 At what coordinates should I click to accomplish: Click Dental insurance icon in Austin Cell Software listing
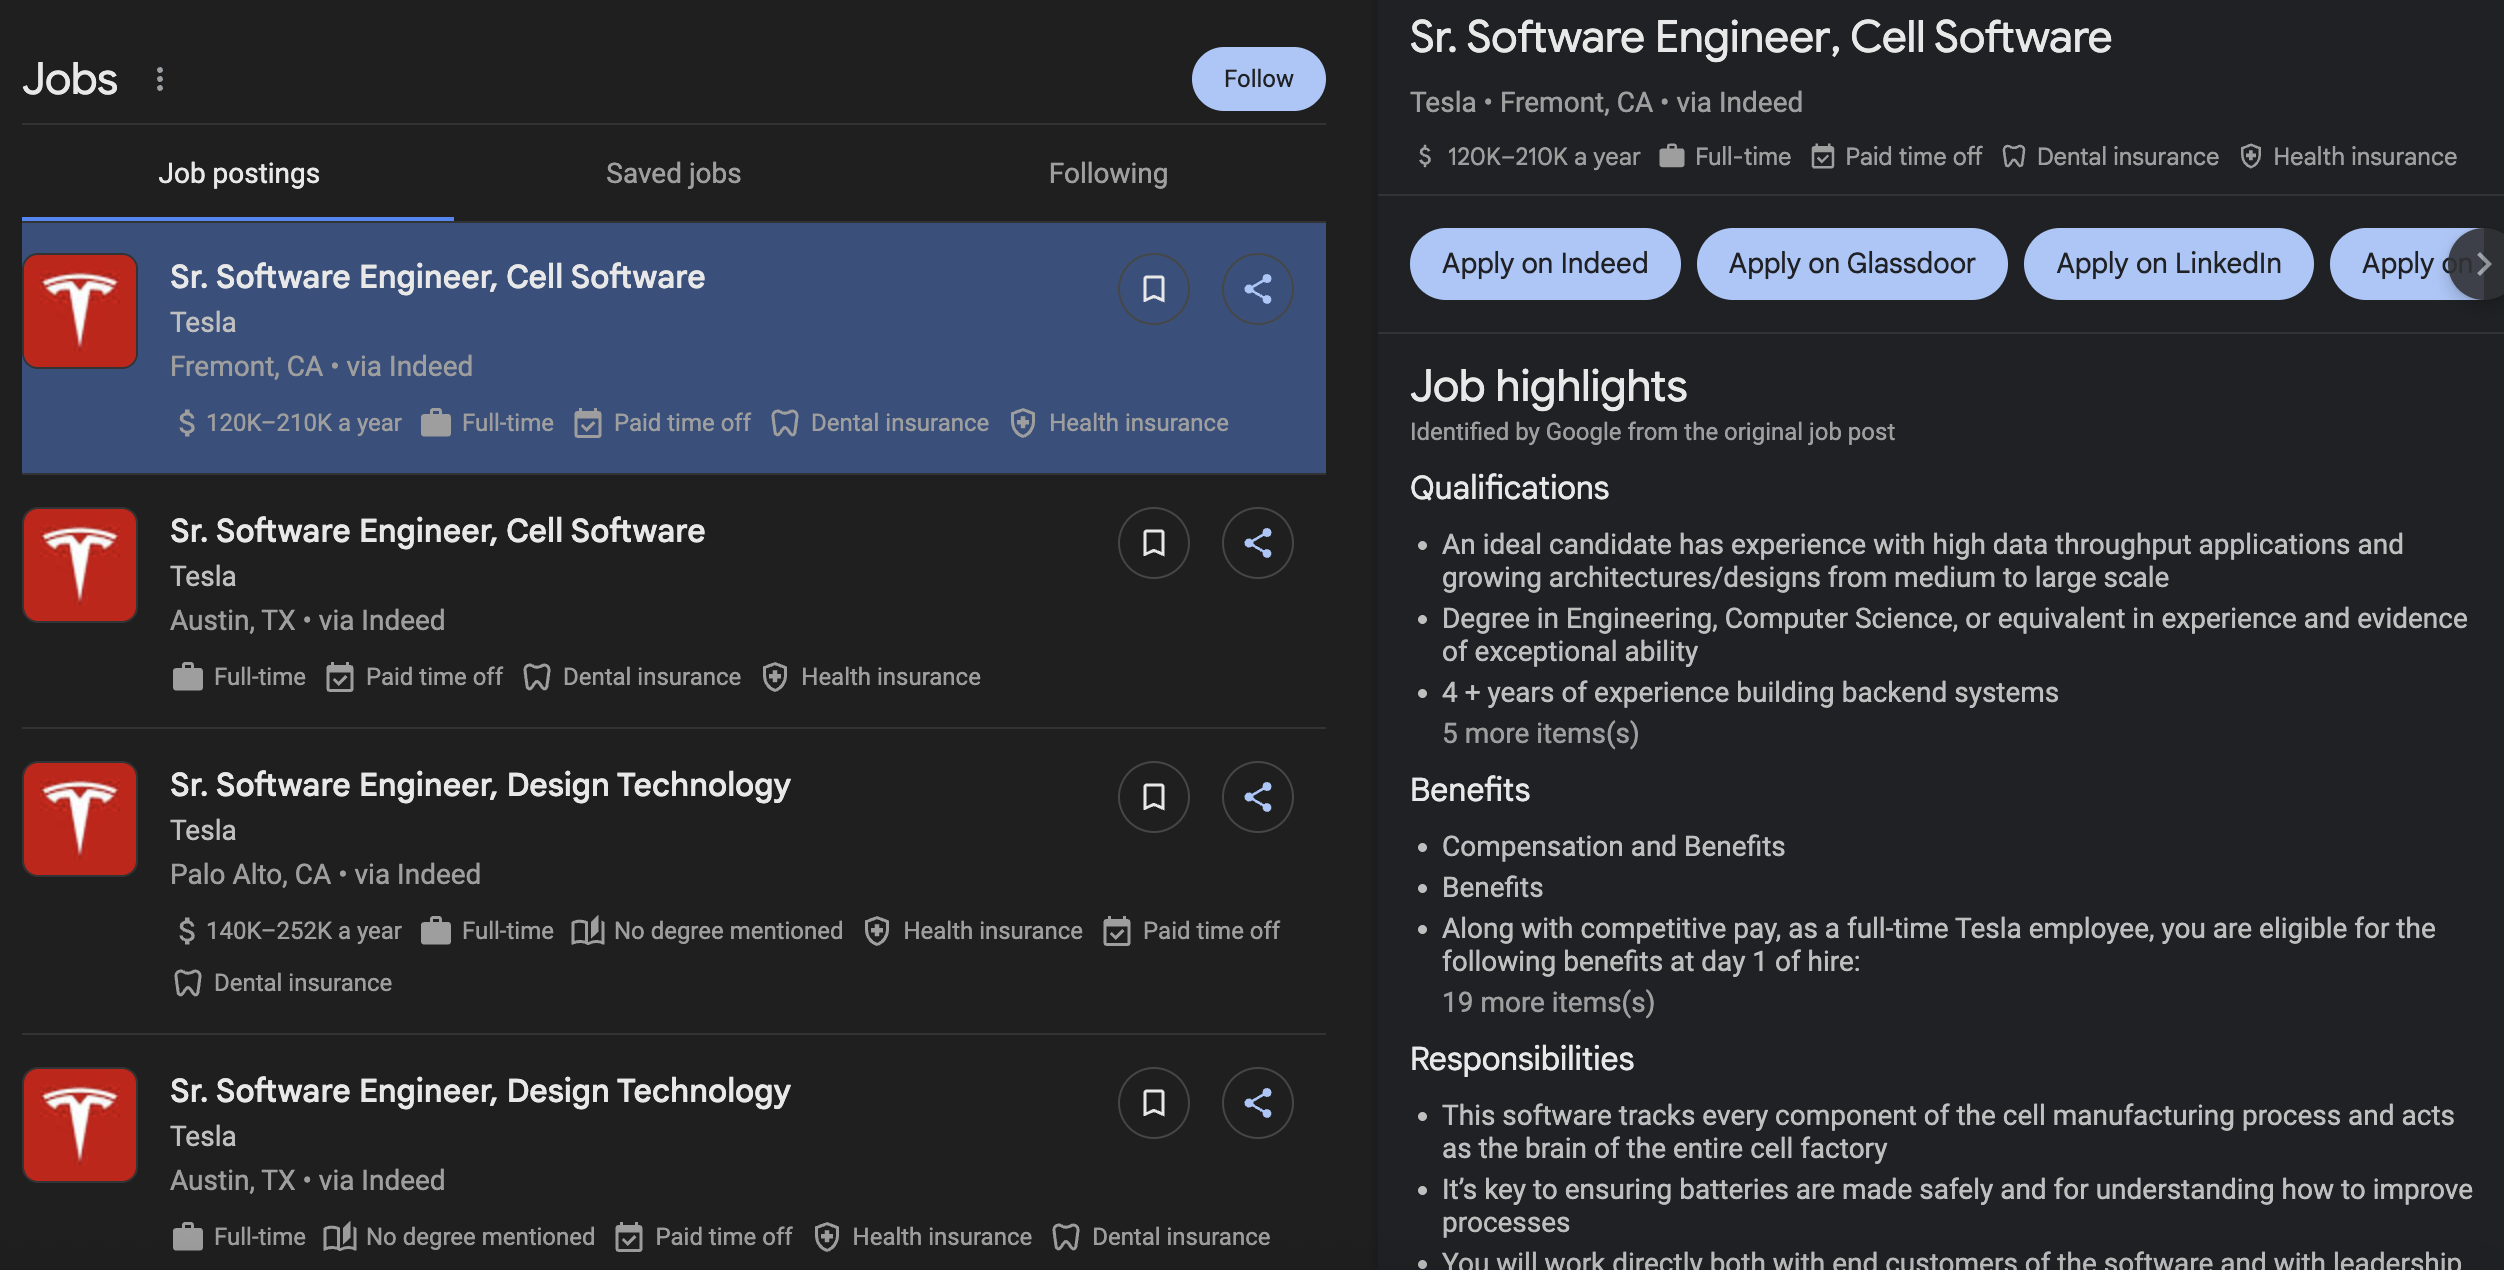point(537,677)
